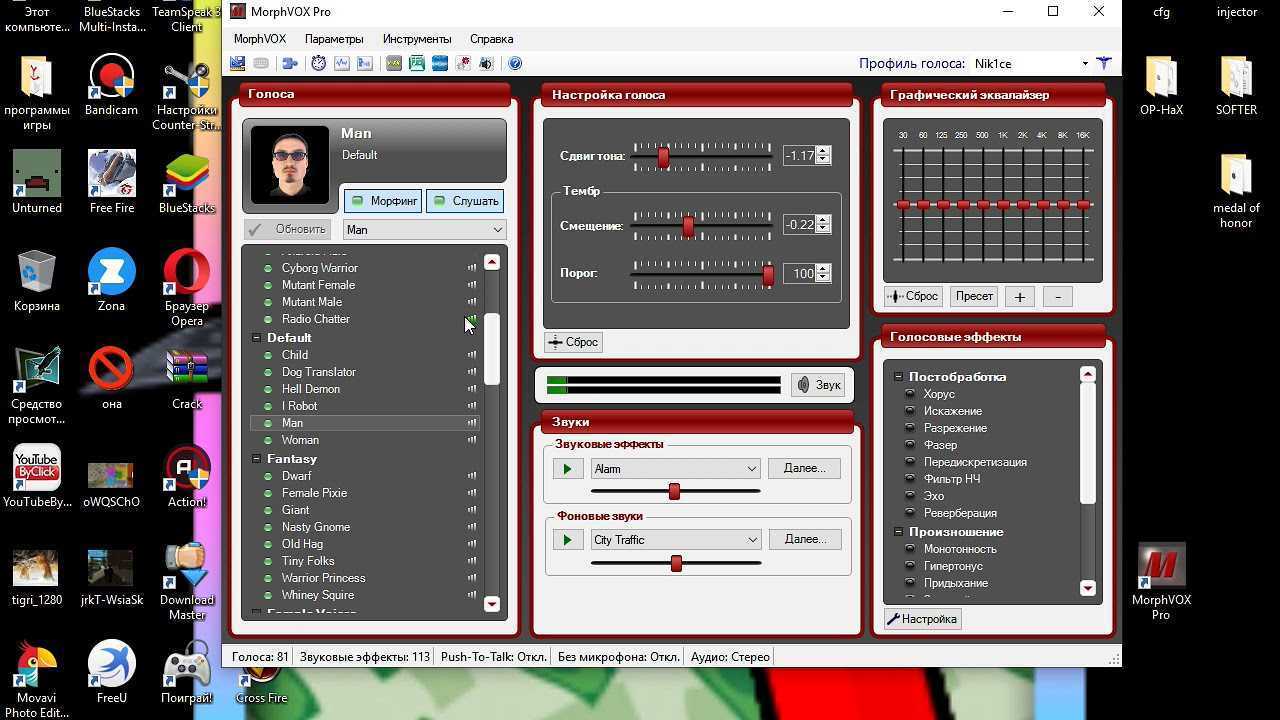Click the green dot beside Hell Demon
The image size is (1280, 720).
pos(268,389)
